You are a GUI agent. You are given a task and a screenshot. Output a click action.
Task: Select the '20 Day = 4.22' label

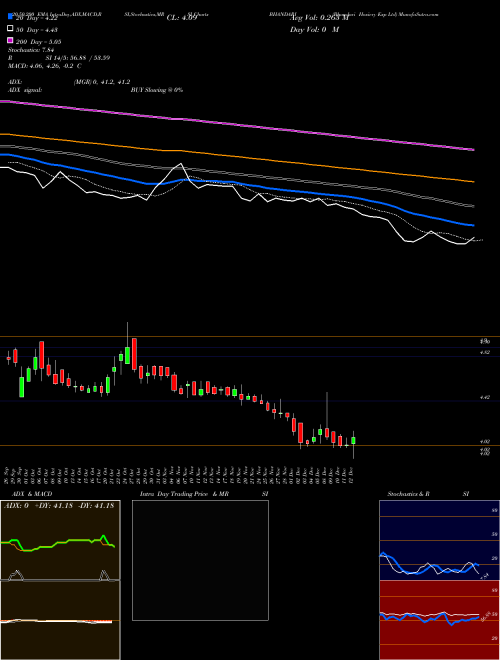[x=36, y=18]
